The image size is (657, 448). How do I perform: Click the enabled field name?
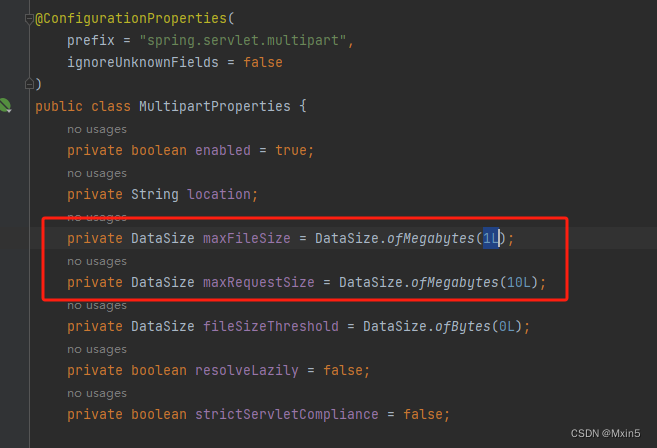coord(222,150)
